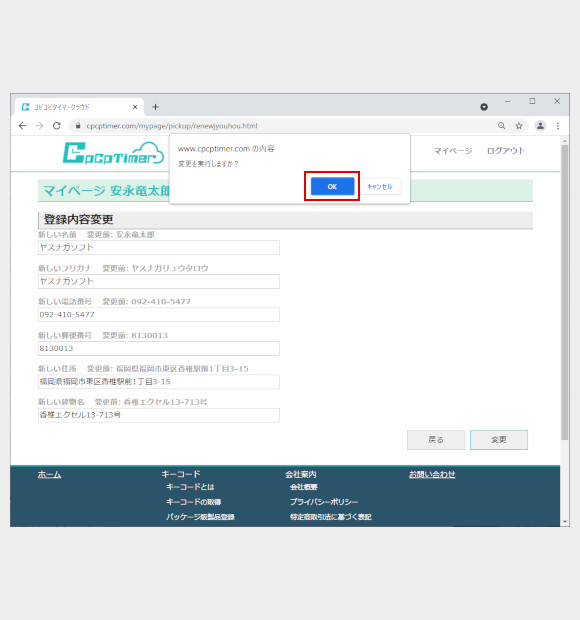The height and width of the screenshot is (620, 580).
Task: Close the コピコピタイマークラウド tab
Action: [135, 107]
